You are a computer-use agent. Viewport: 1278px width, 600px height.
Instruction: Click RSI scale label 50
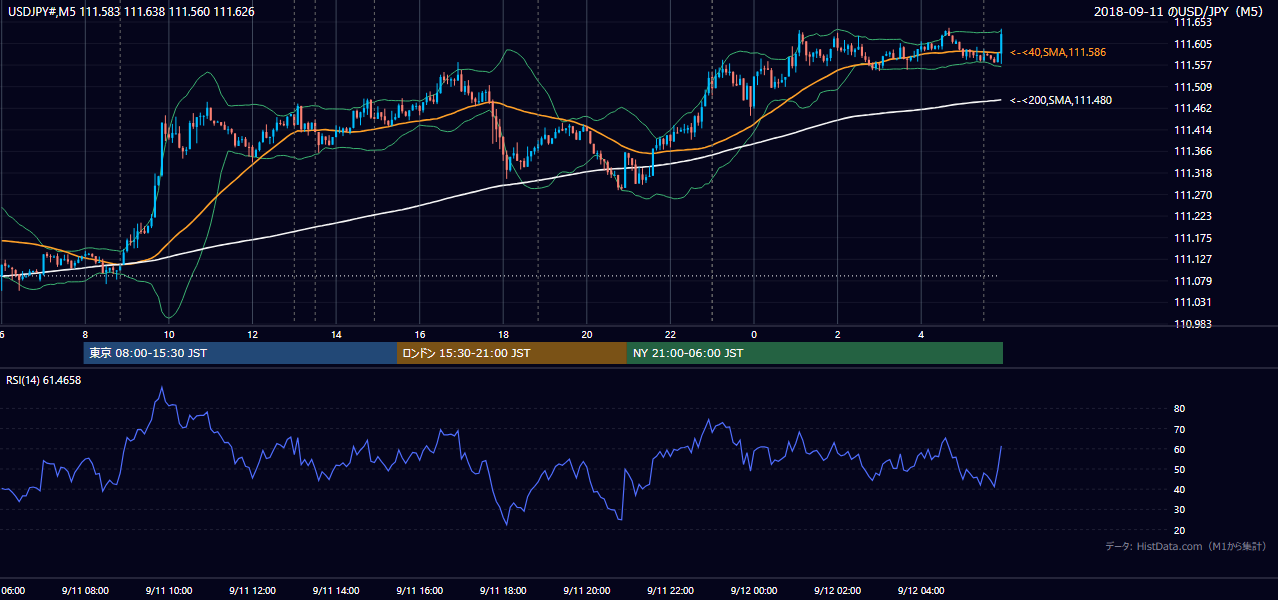[x=1180, y=470]
